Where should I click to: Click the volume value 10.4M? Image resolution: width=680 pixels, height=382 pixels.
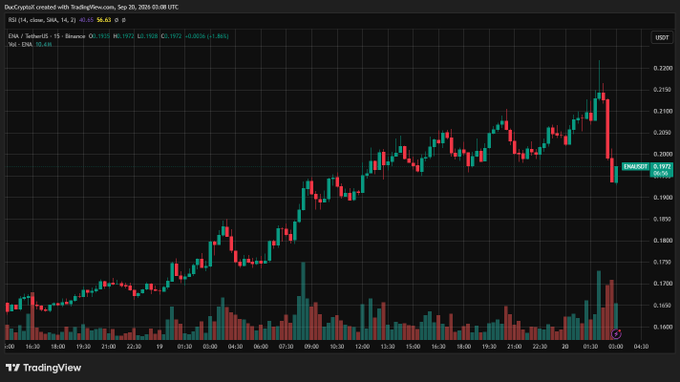[x=43, y=44]
